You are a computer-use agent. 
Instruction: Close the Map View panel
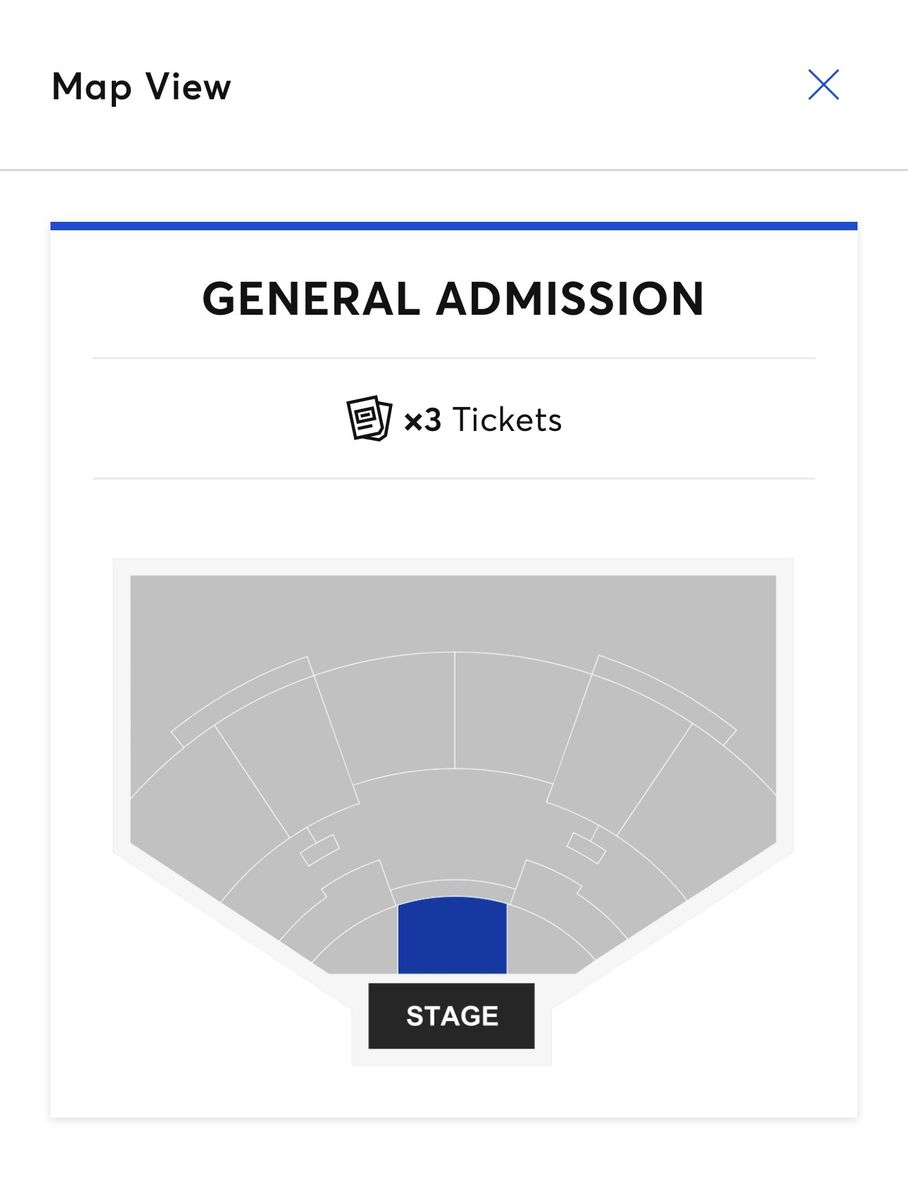tap(823, 85)
